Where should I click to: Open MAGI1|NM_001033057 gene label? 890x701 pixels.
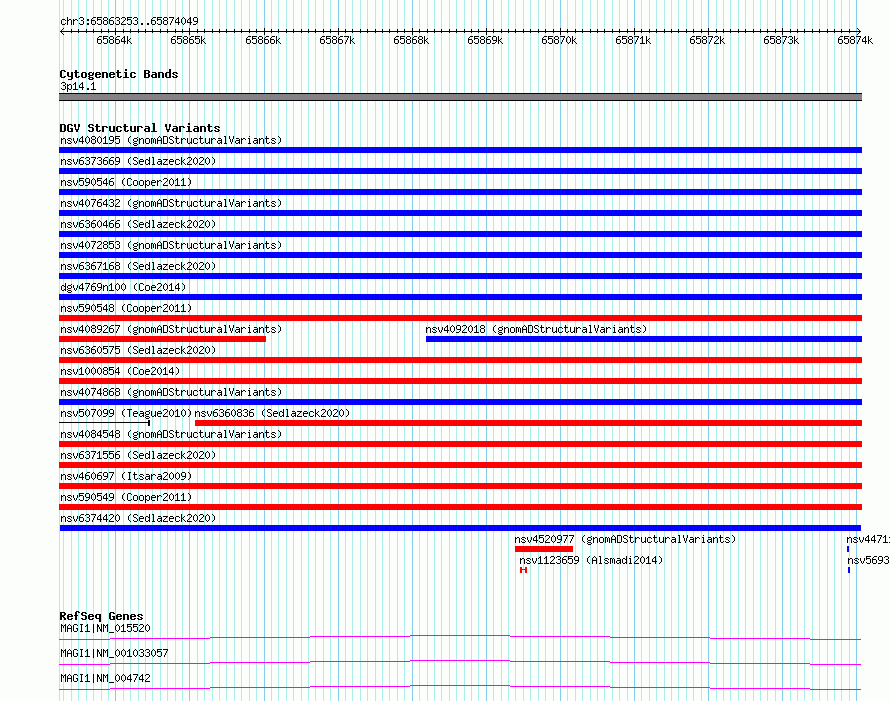point(114,653)
